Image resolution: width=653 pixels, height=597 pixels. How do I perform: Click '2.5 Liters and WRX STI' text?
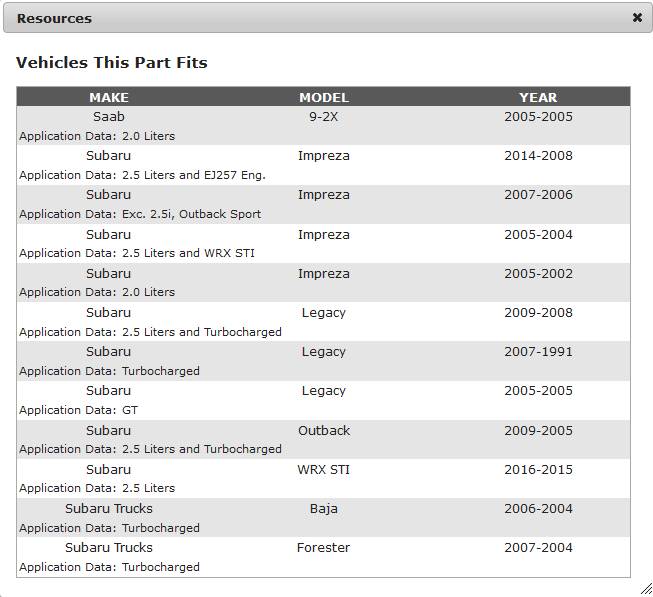188,253
